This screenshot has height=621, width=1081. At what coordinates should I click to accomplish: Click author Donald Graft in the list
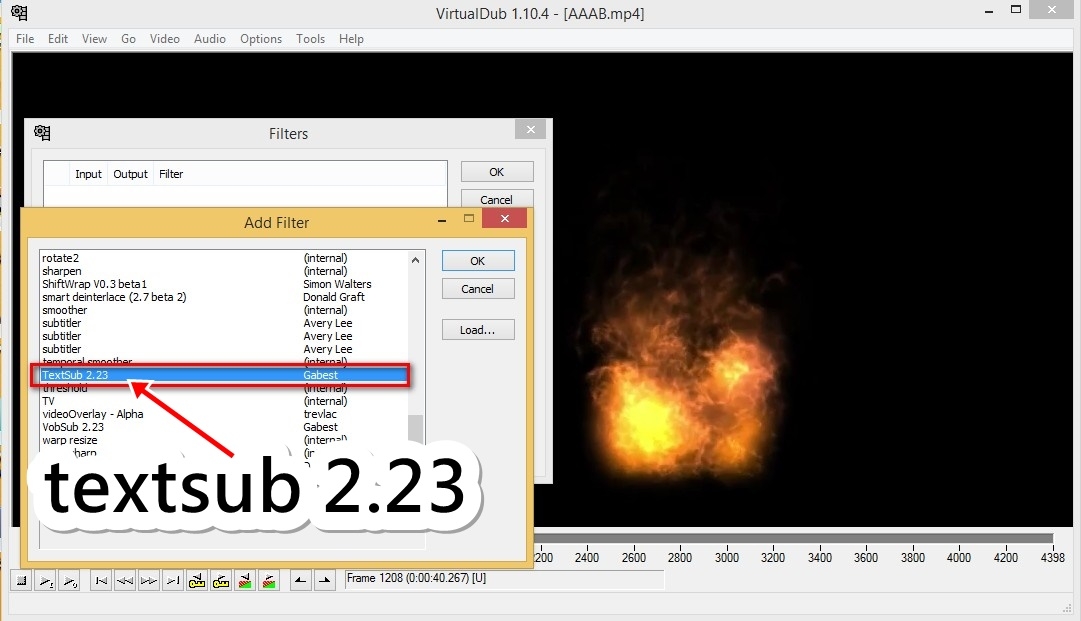(334, 297)
